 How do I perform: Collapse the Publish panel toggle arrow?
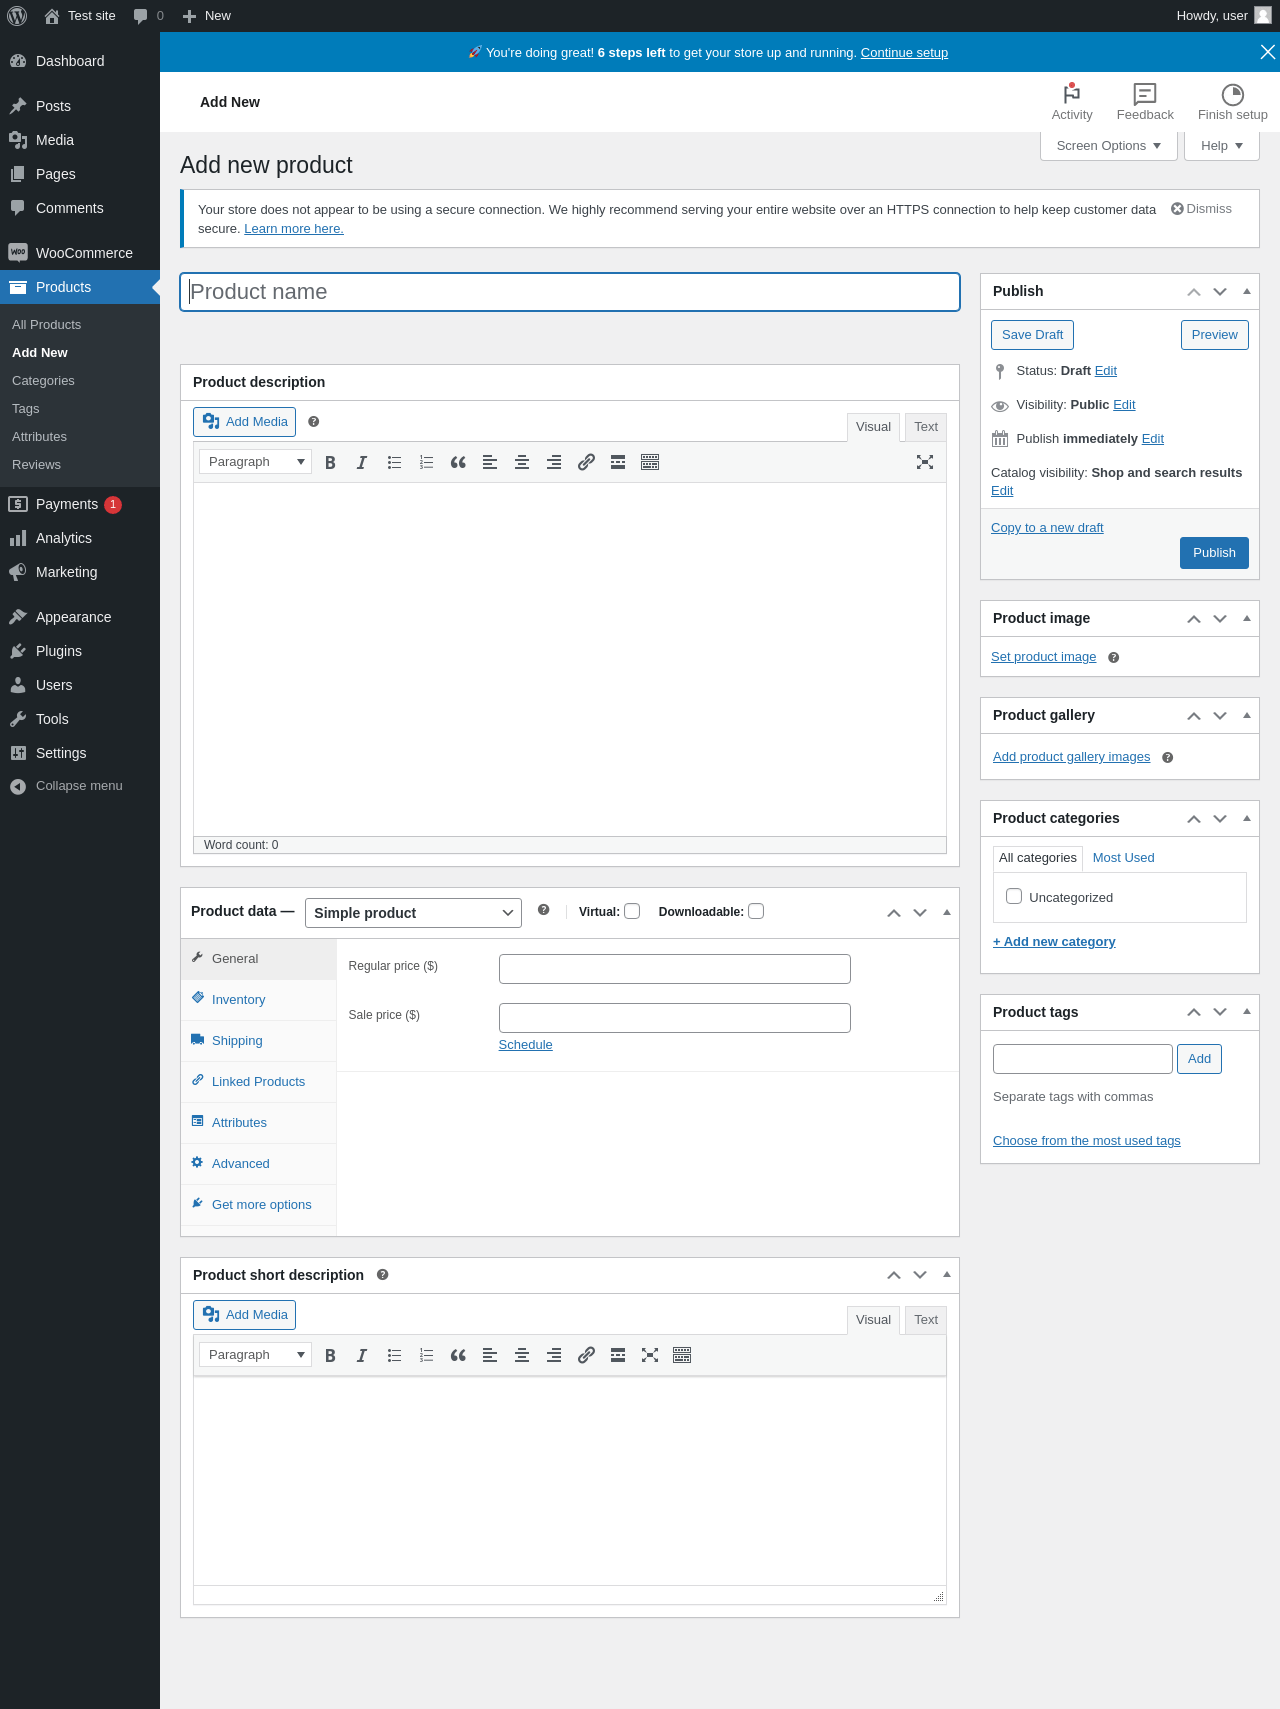(1247, 291)
